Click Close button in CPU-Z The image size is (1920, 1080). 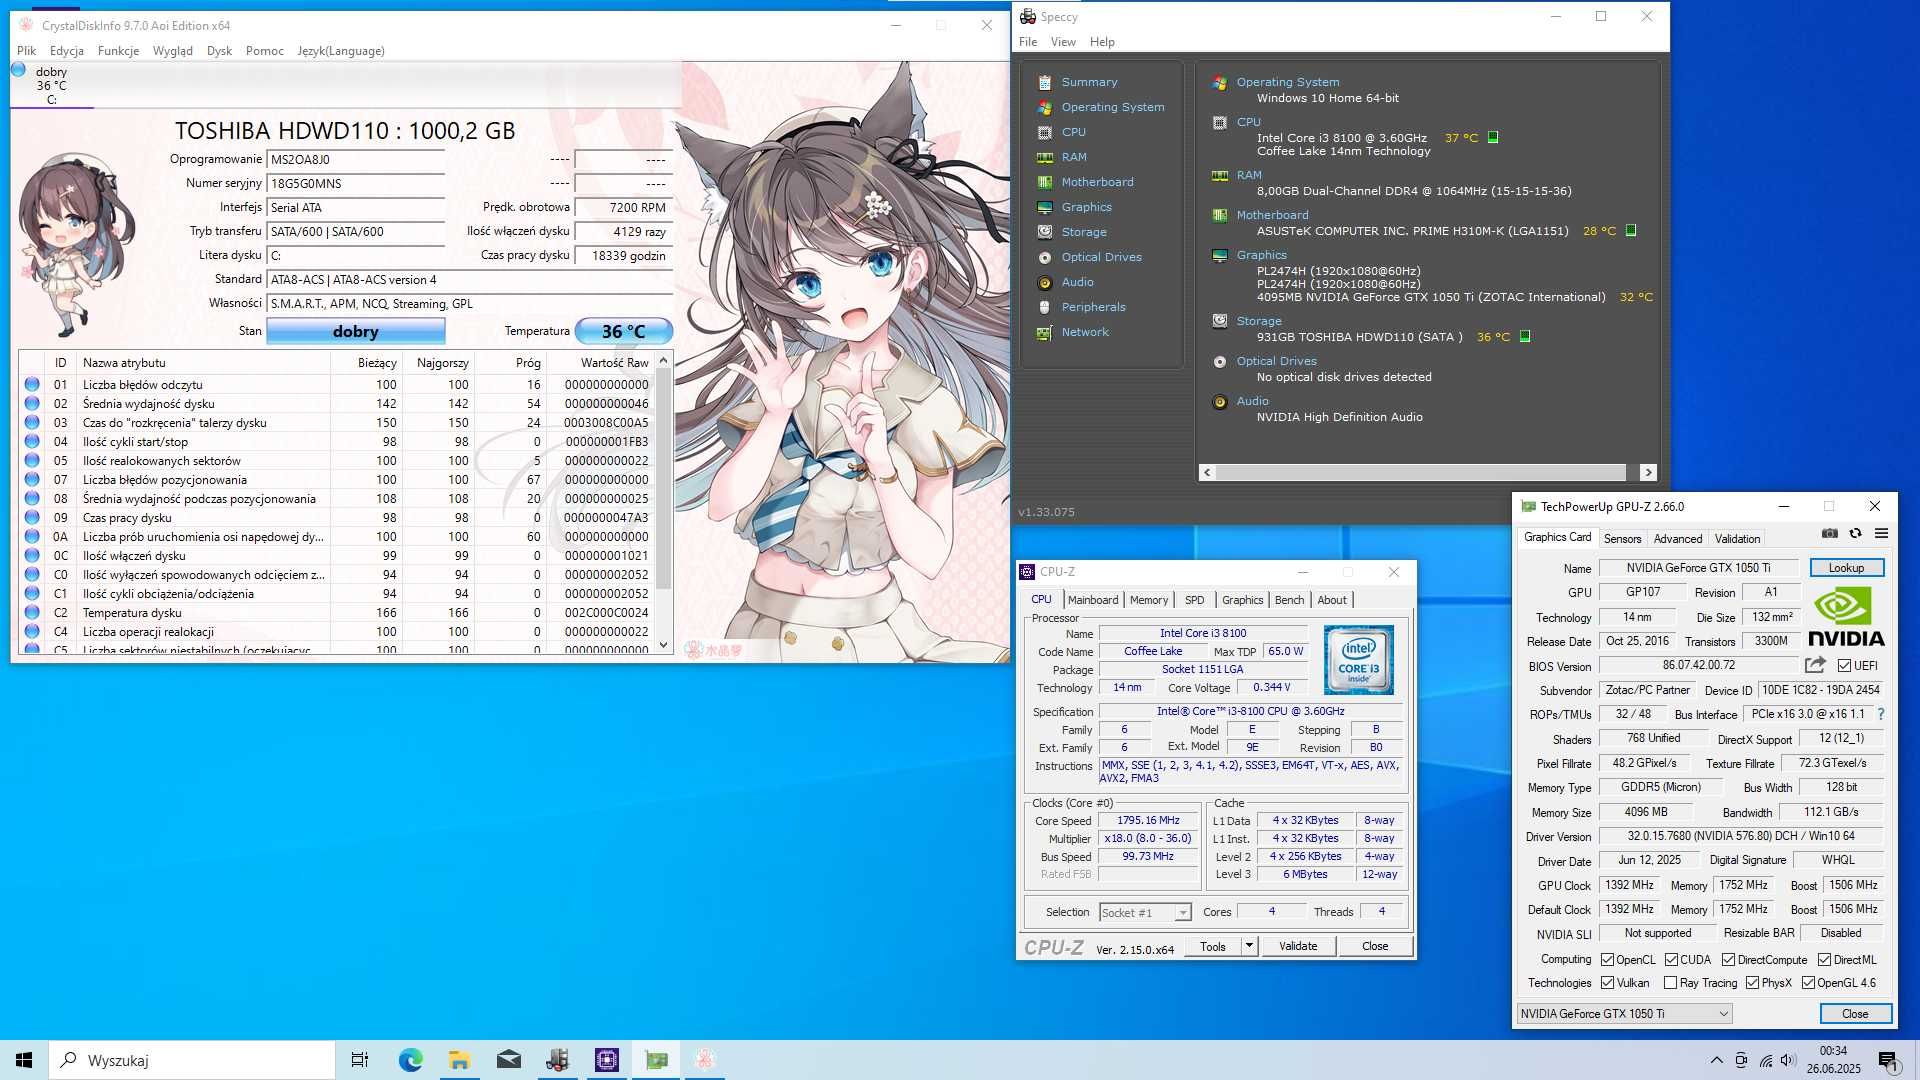[1375, 946]
